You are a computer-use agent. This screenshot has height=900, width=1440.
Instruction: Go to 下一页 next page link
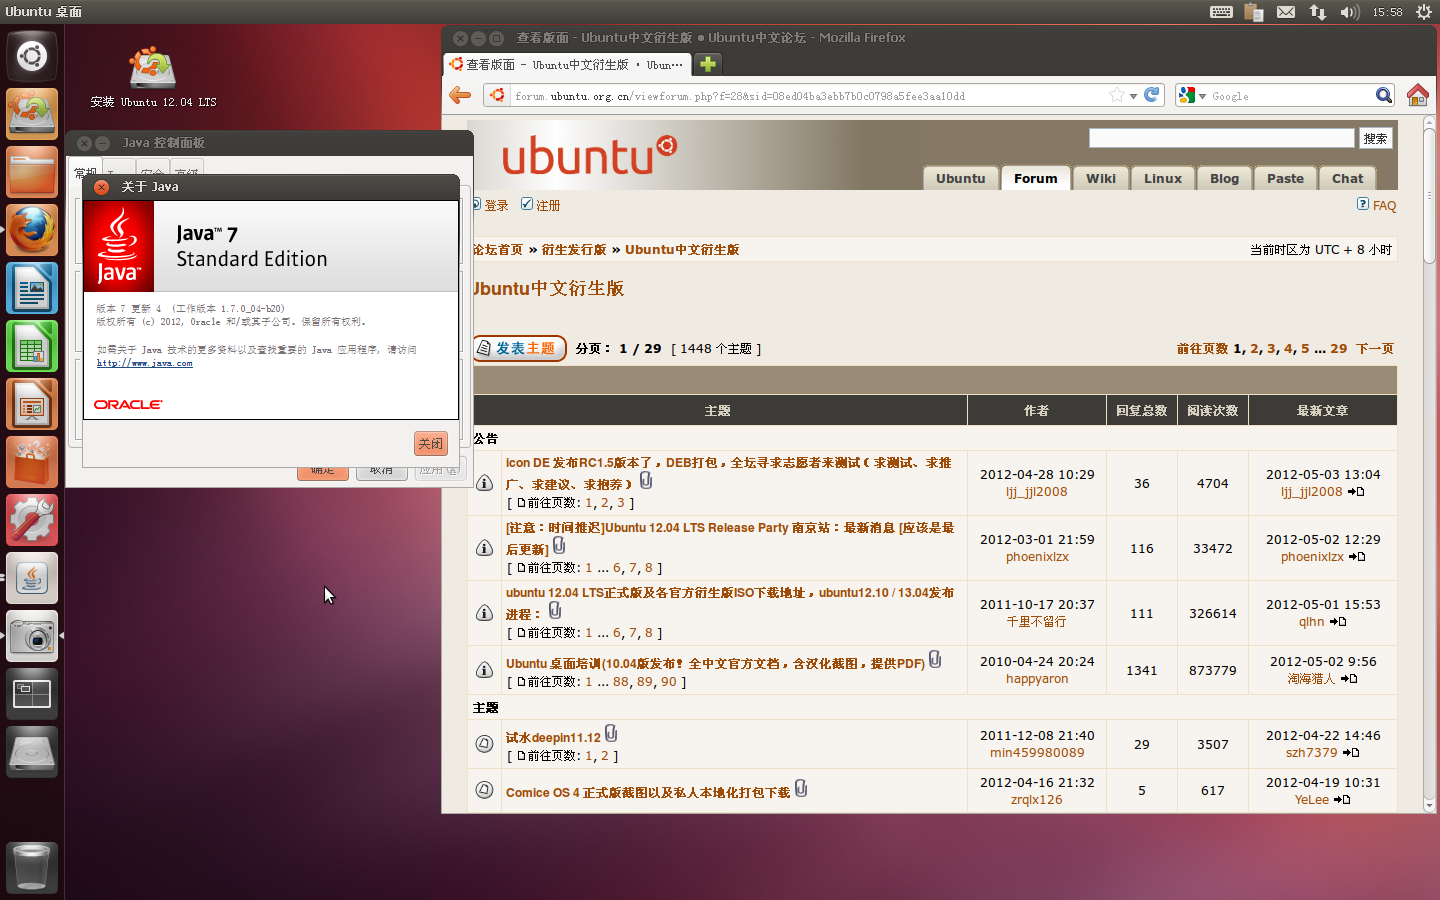(1375, 348)
